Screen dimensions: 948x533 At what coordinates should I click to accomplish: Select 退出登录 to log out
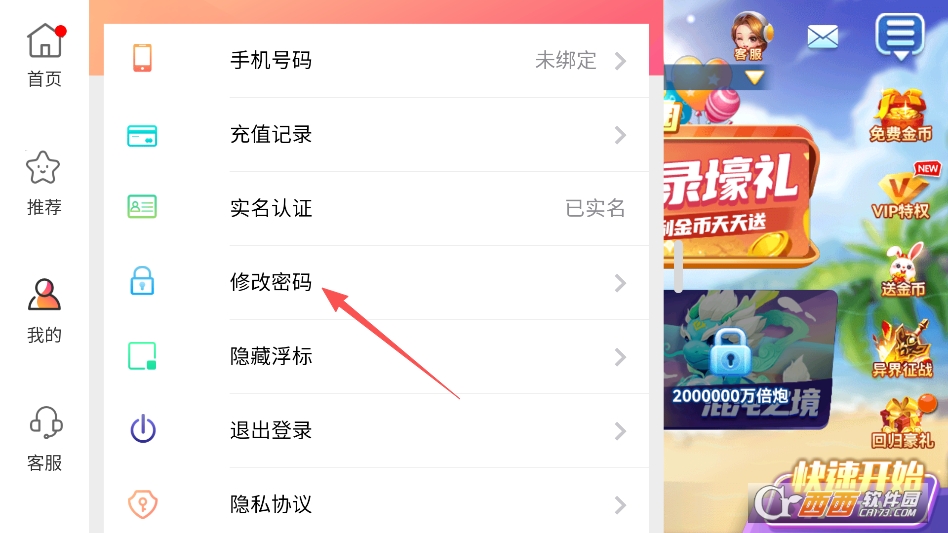(x=376, y=430)
